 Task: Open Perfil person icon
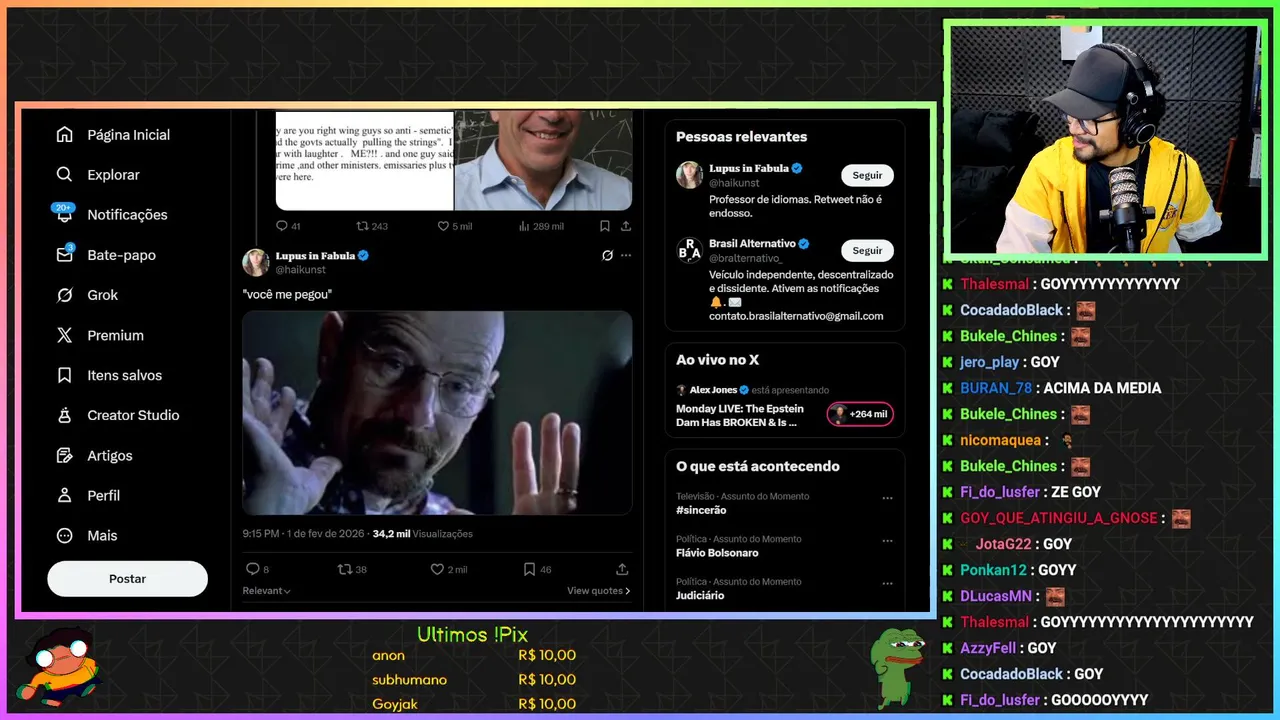pos(65,495)
